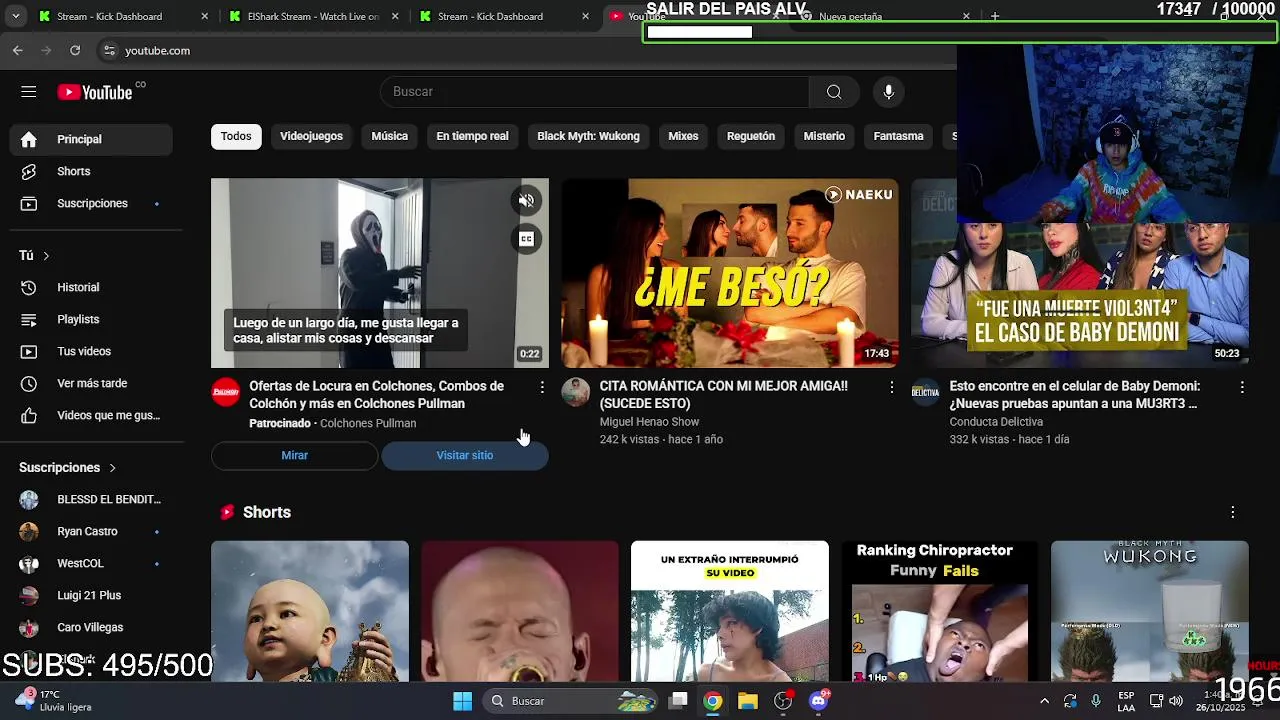Select the Mixes filter chip
This screenshot has height=720, width=1280.
point(683,136)
